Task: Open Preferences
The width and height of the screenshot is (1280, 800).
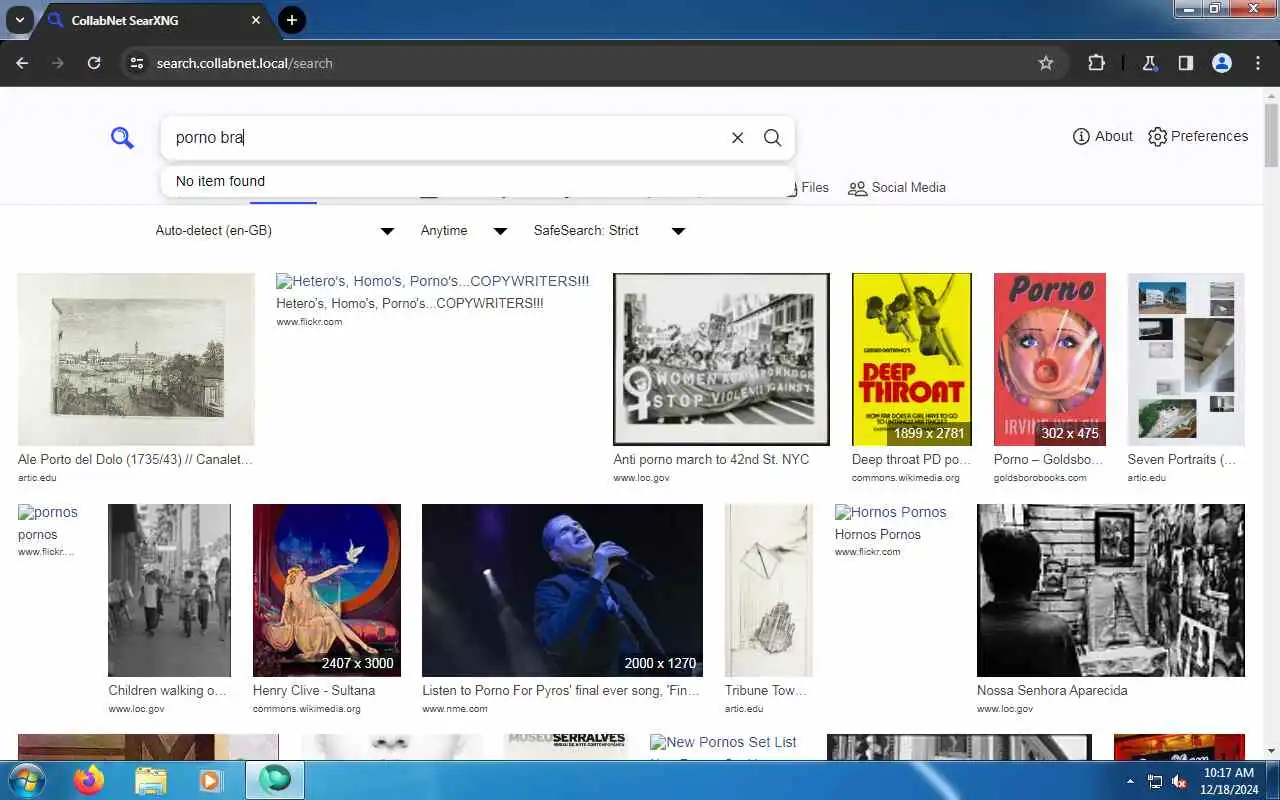Action: point(1198,136)
